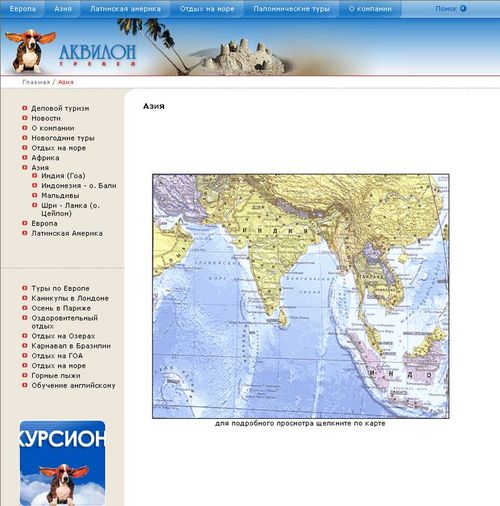Open the Карнавал в Бразилии link

tap(71, 346)
